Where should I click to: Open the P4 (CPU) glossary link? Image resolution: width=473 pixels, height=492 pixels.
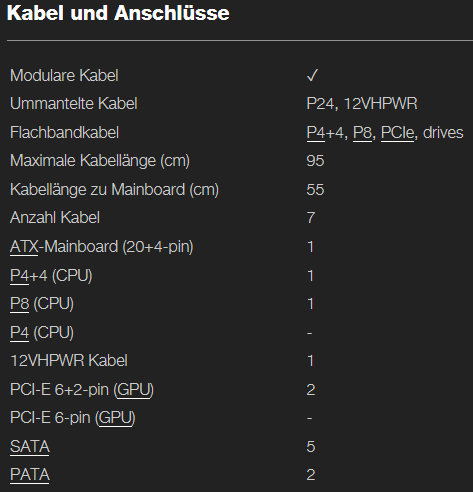19,333
